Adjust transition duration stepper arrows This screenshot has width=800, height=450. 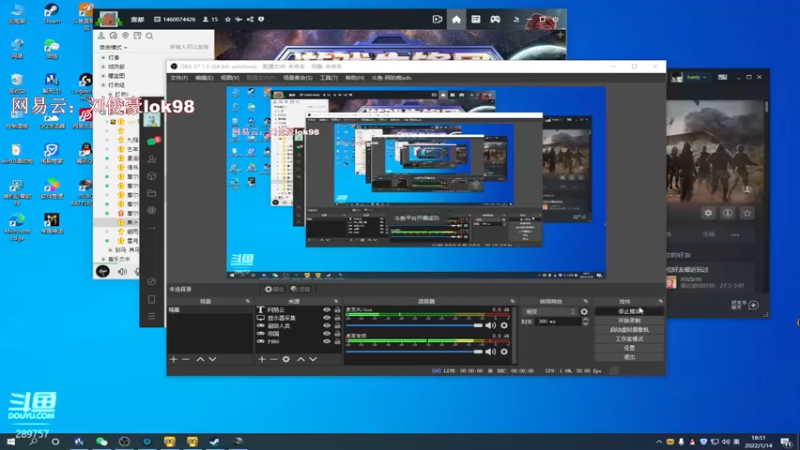[x=585, y=321]
